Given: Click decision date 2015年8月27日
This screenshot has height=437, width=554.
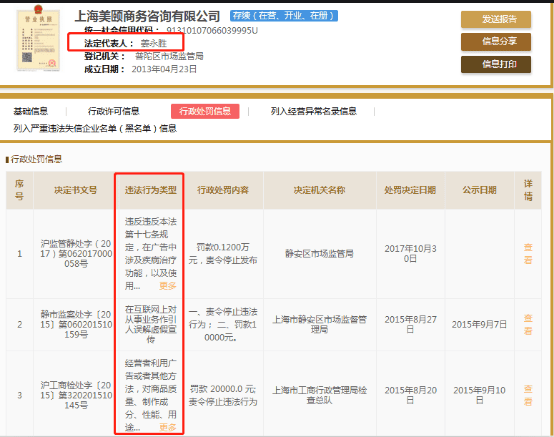Looking at the screenshot, I should 410,324.
